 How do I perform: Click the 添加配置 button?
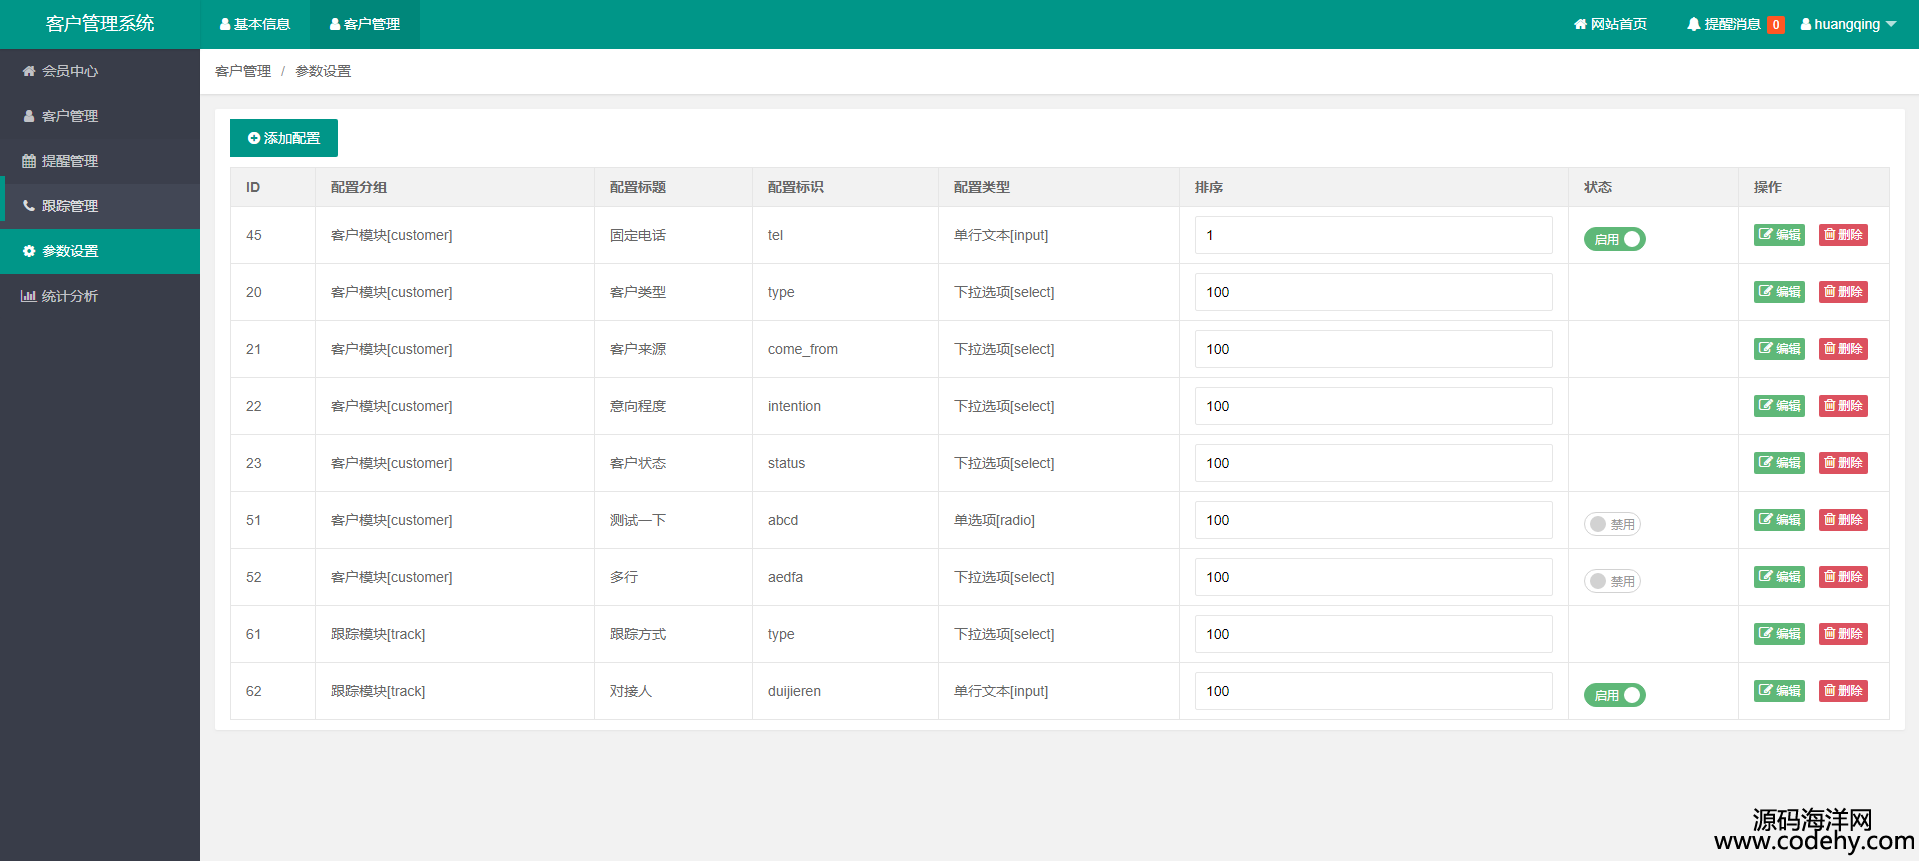(284, 138)
